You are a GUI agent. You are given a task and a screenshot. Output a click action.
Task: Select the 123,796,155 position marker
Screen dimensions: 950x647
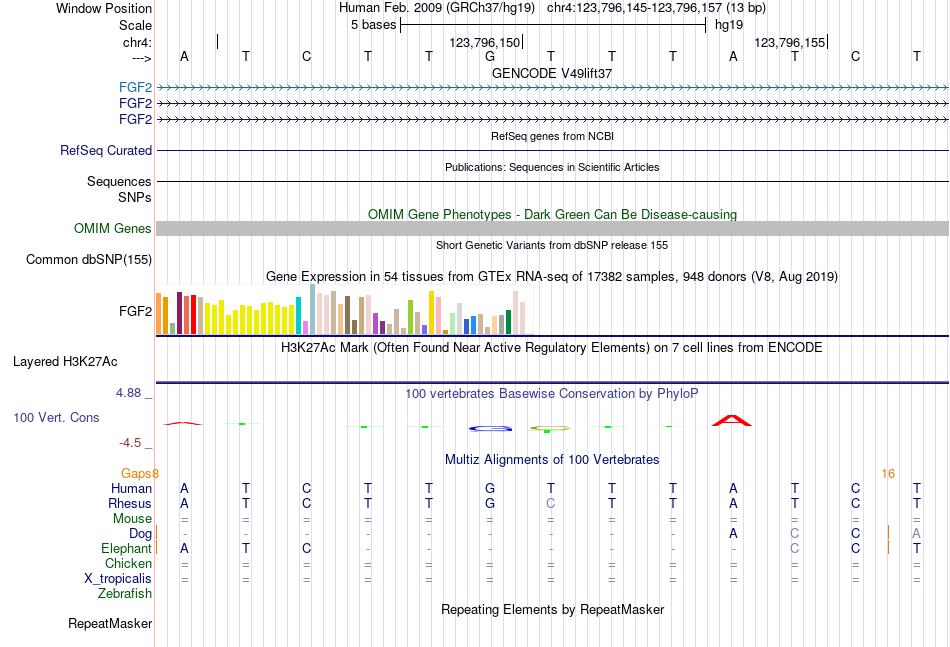point(789,42)
